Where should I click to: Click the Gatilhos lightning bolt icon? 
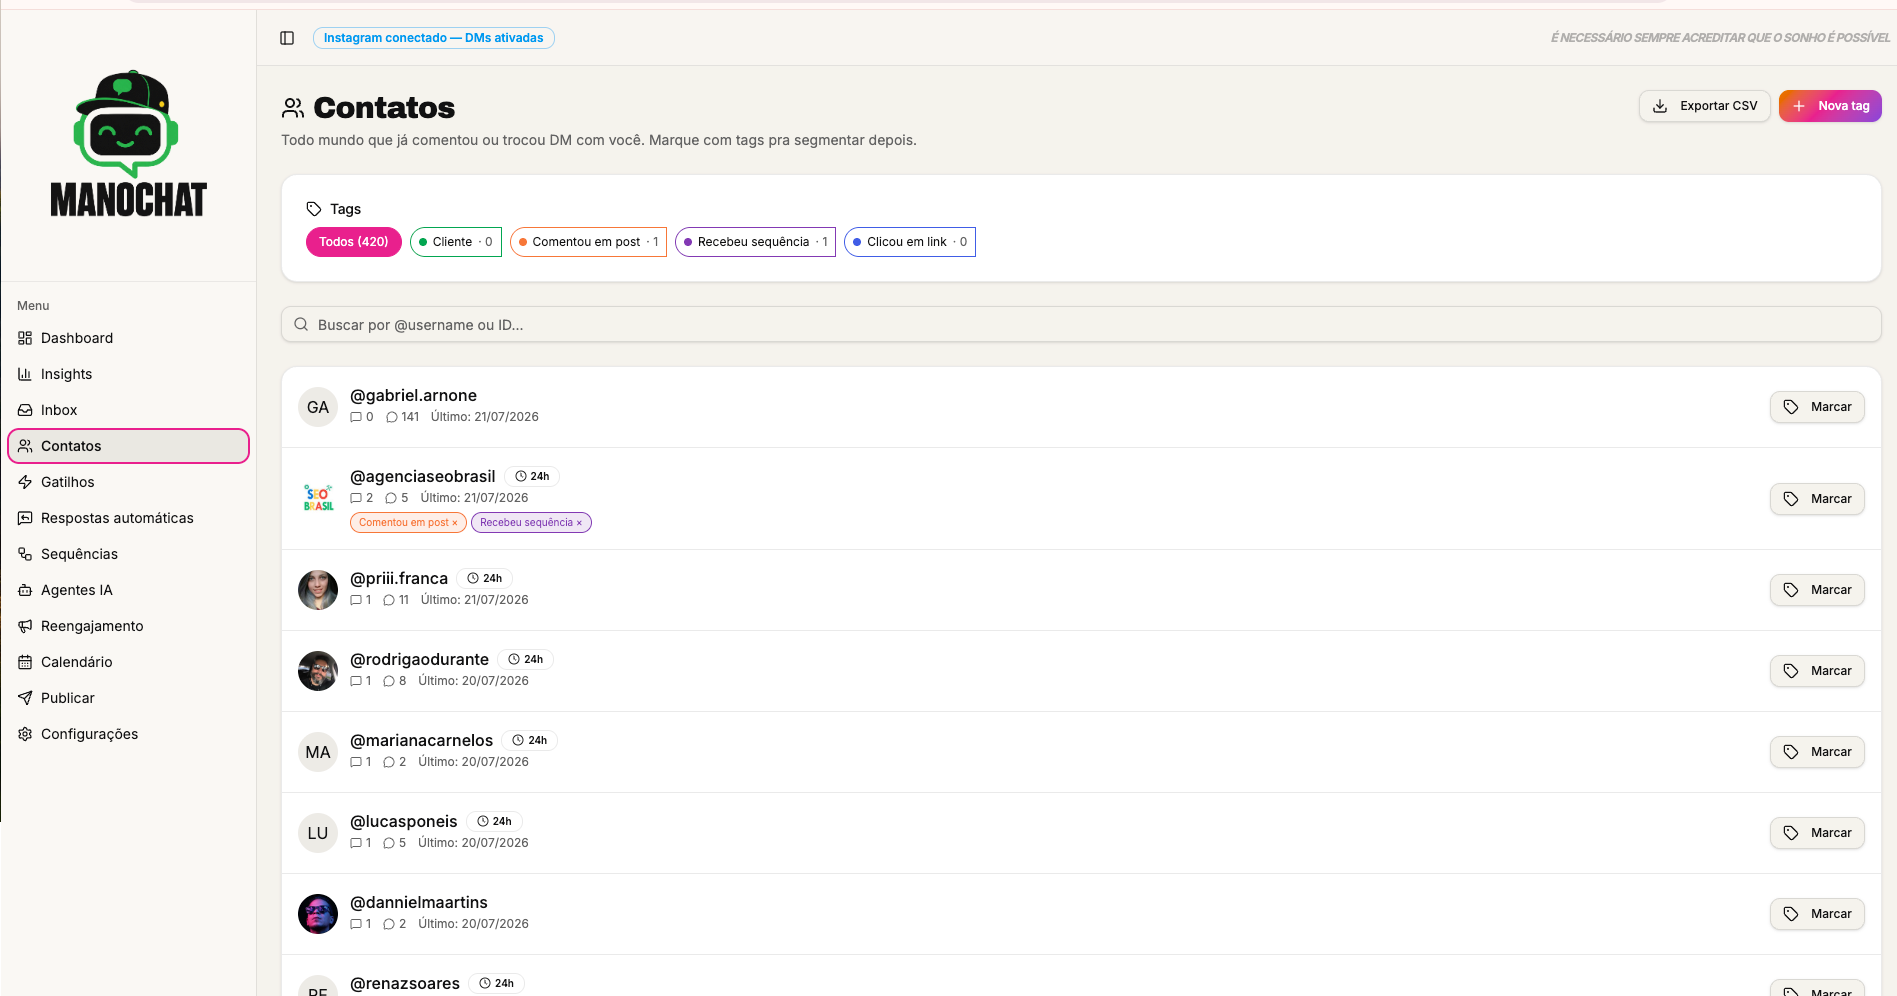pos(25,482)
